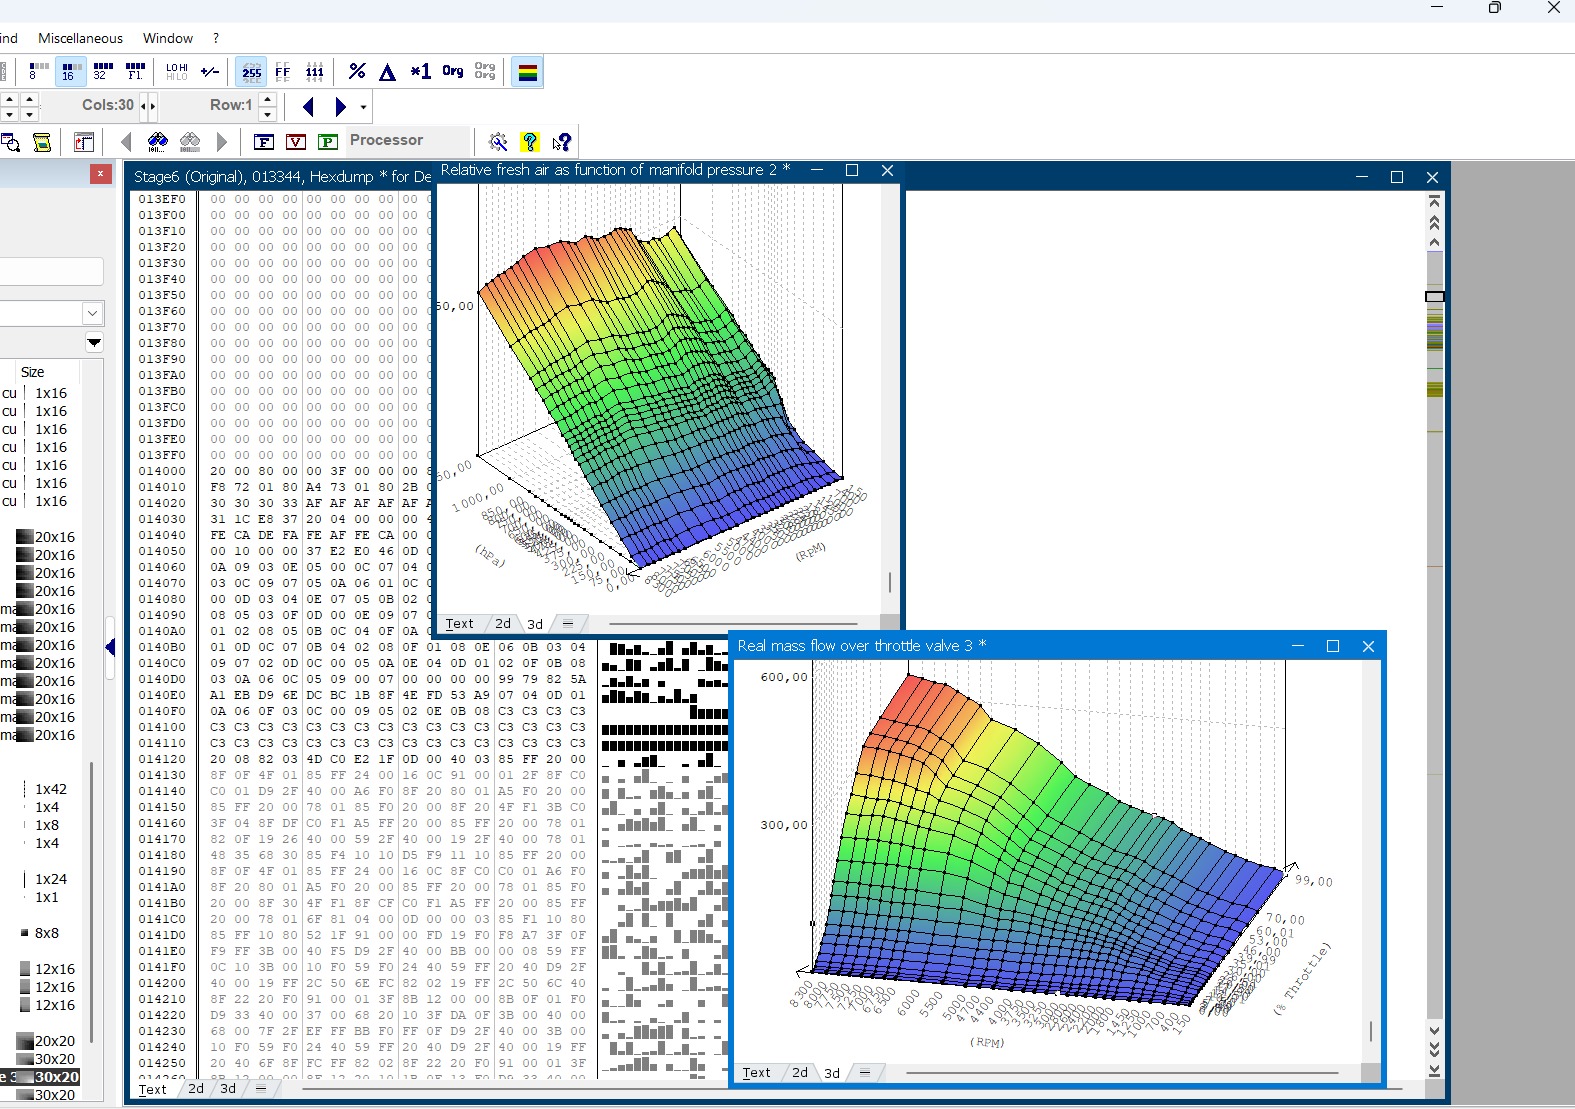Click the percent difference icon
Image resolution: width=1575 pixels, height=1109 pixels.
click(357, 72)
